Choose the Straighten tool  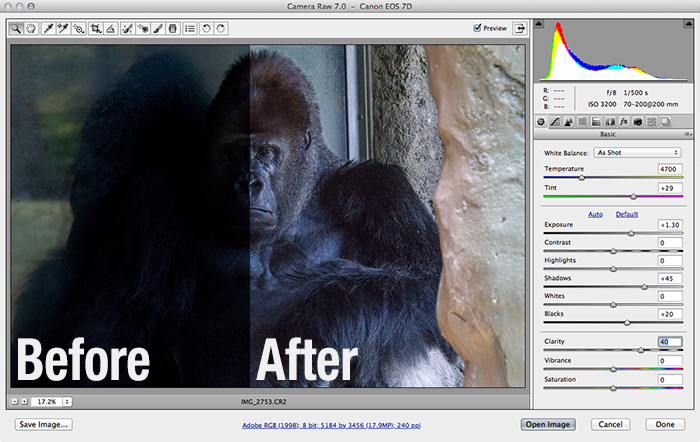pos(110,29)
